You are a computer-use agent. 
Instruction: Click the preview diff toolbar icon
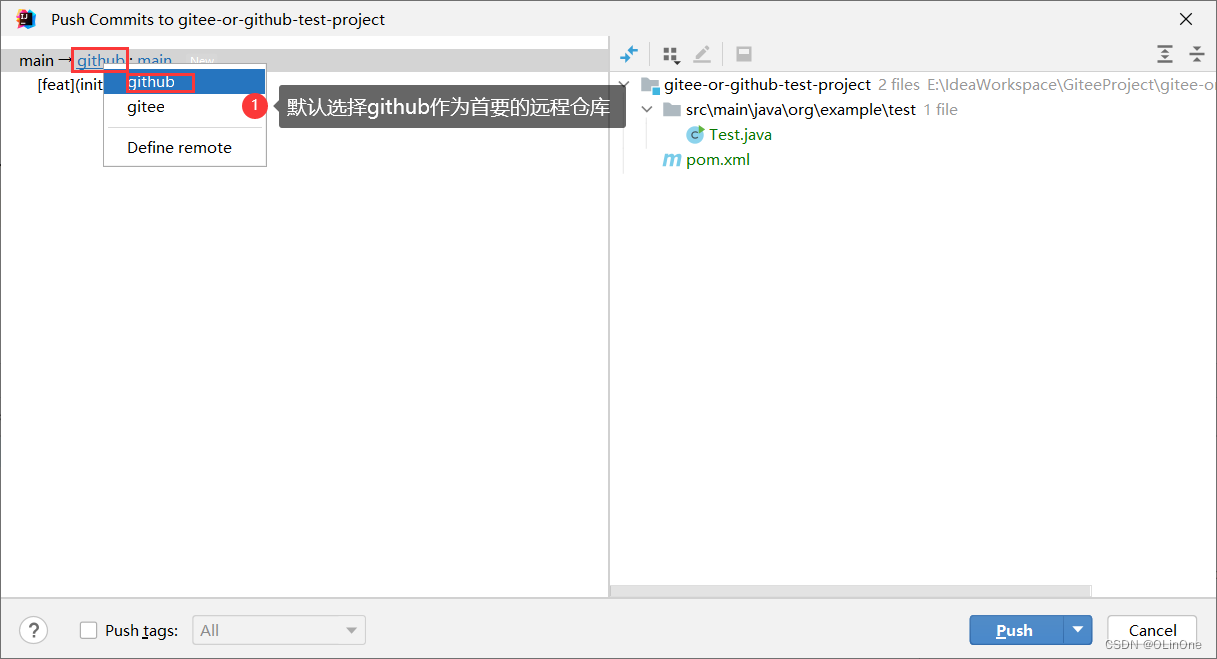pos(744,54)
